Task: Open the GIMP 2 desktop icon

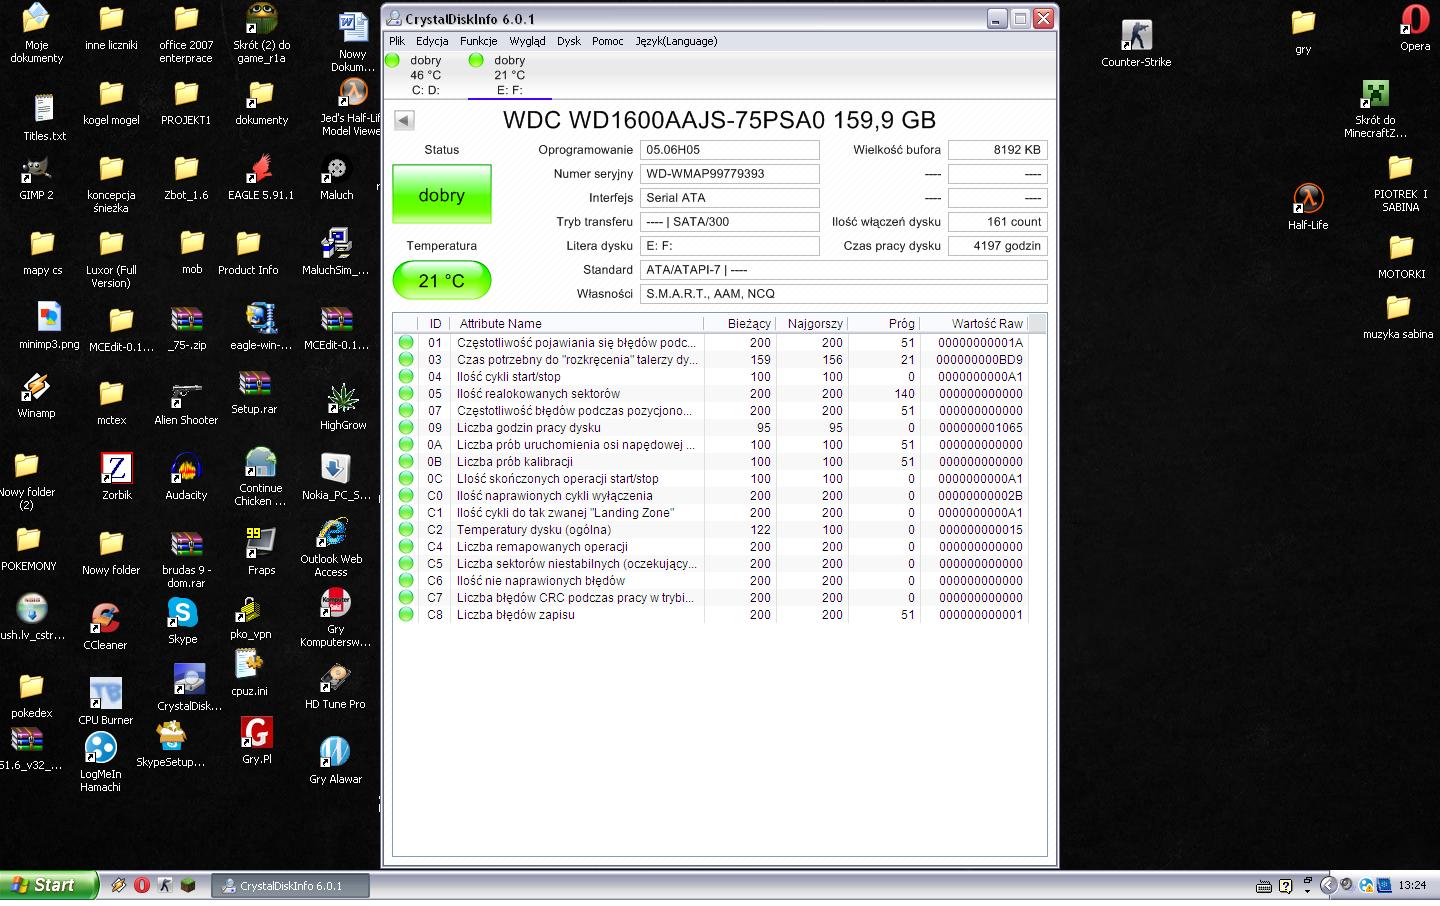Action: [x=36, y=178]
